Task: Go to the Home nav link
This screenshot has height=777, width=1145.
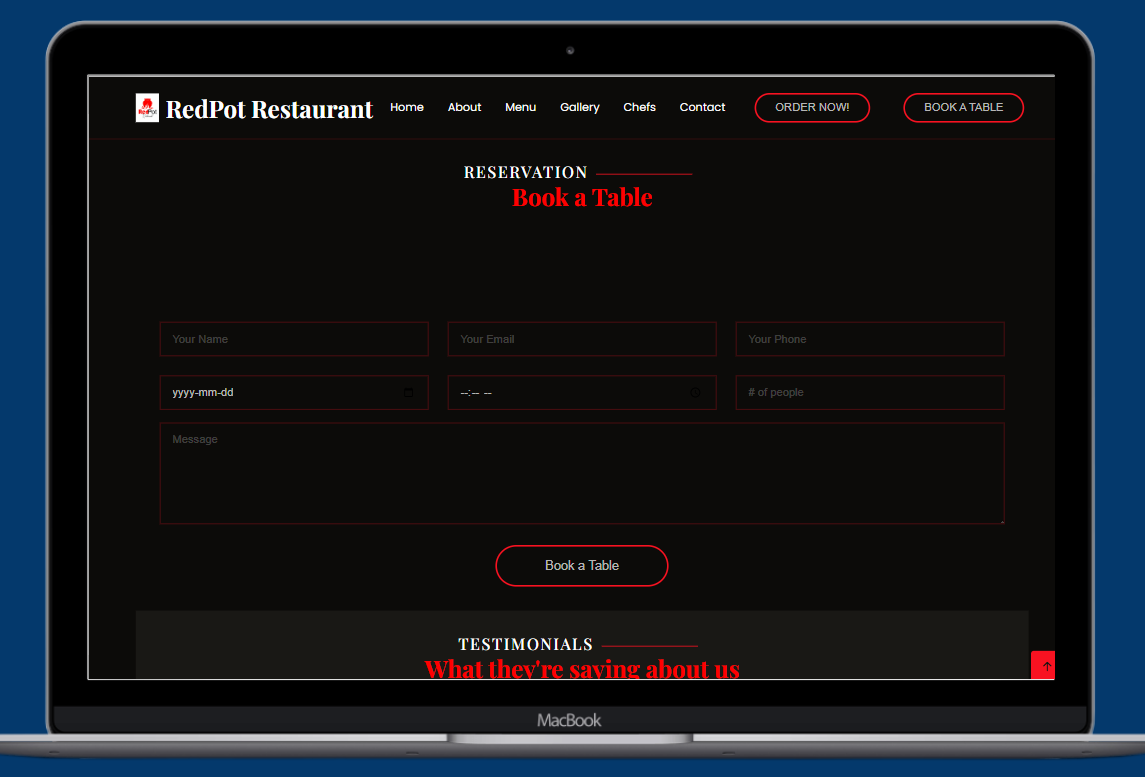Action: (407, 107)
